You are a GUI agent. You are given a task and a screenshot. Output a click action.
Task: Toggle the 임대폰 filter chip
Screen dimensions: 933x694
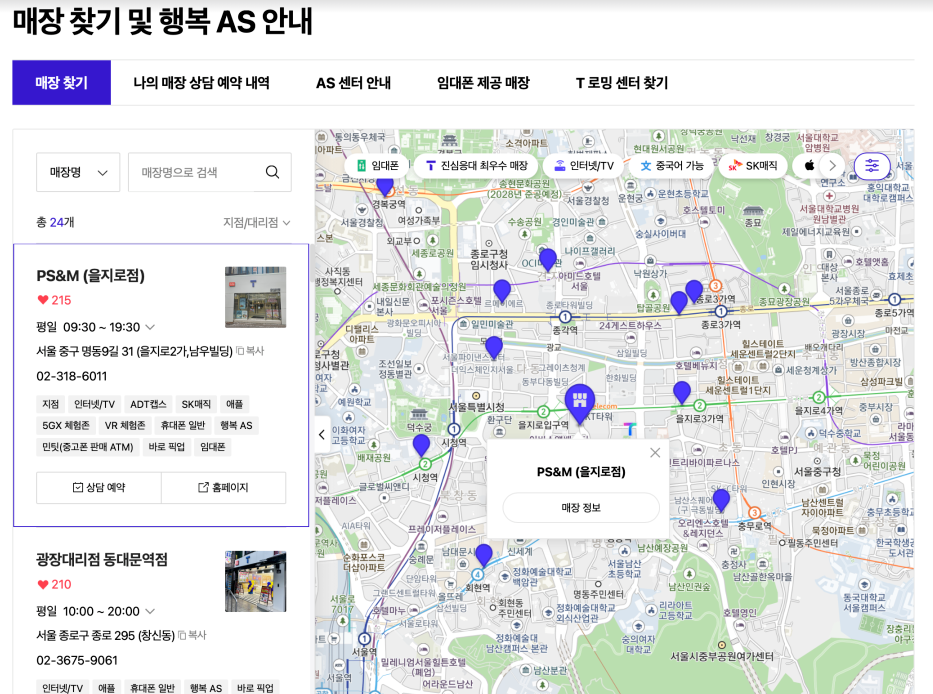tap(378, 165)
